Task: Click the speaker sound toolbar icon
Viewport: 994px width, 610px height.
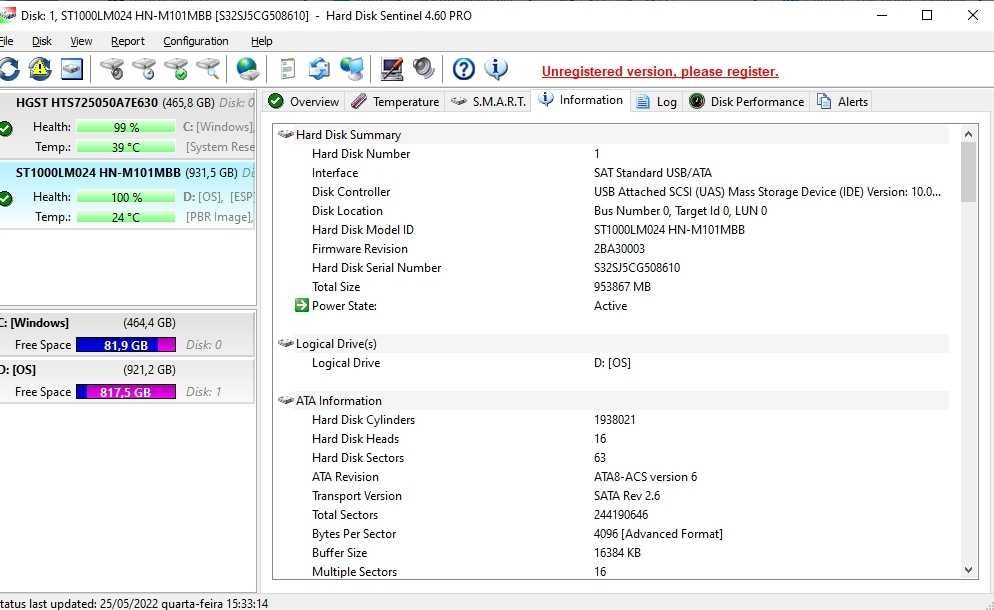Action: [423, 68]
